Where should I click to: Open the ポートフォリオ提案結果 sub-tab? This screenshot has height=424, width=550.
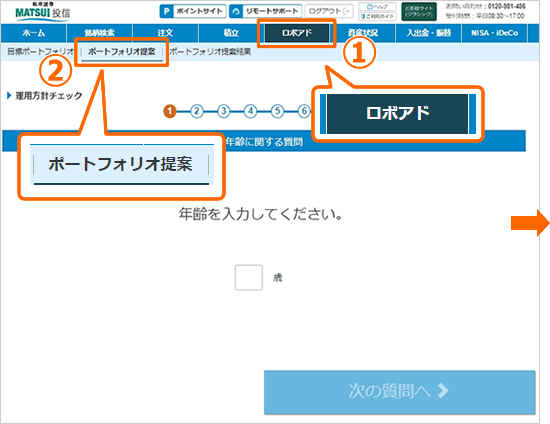pyautogui.click(x=210, y=52)
